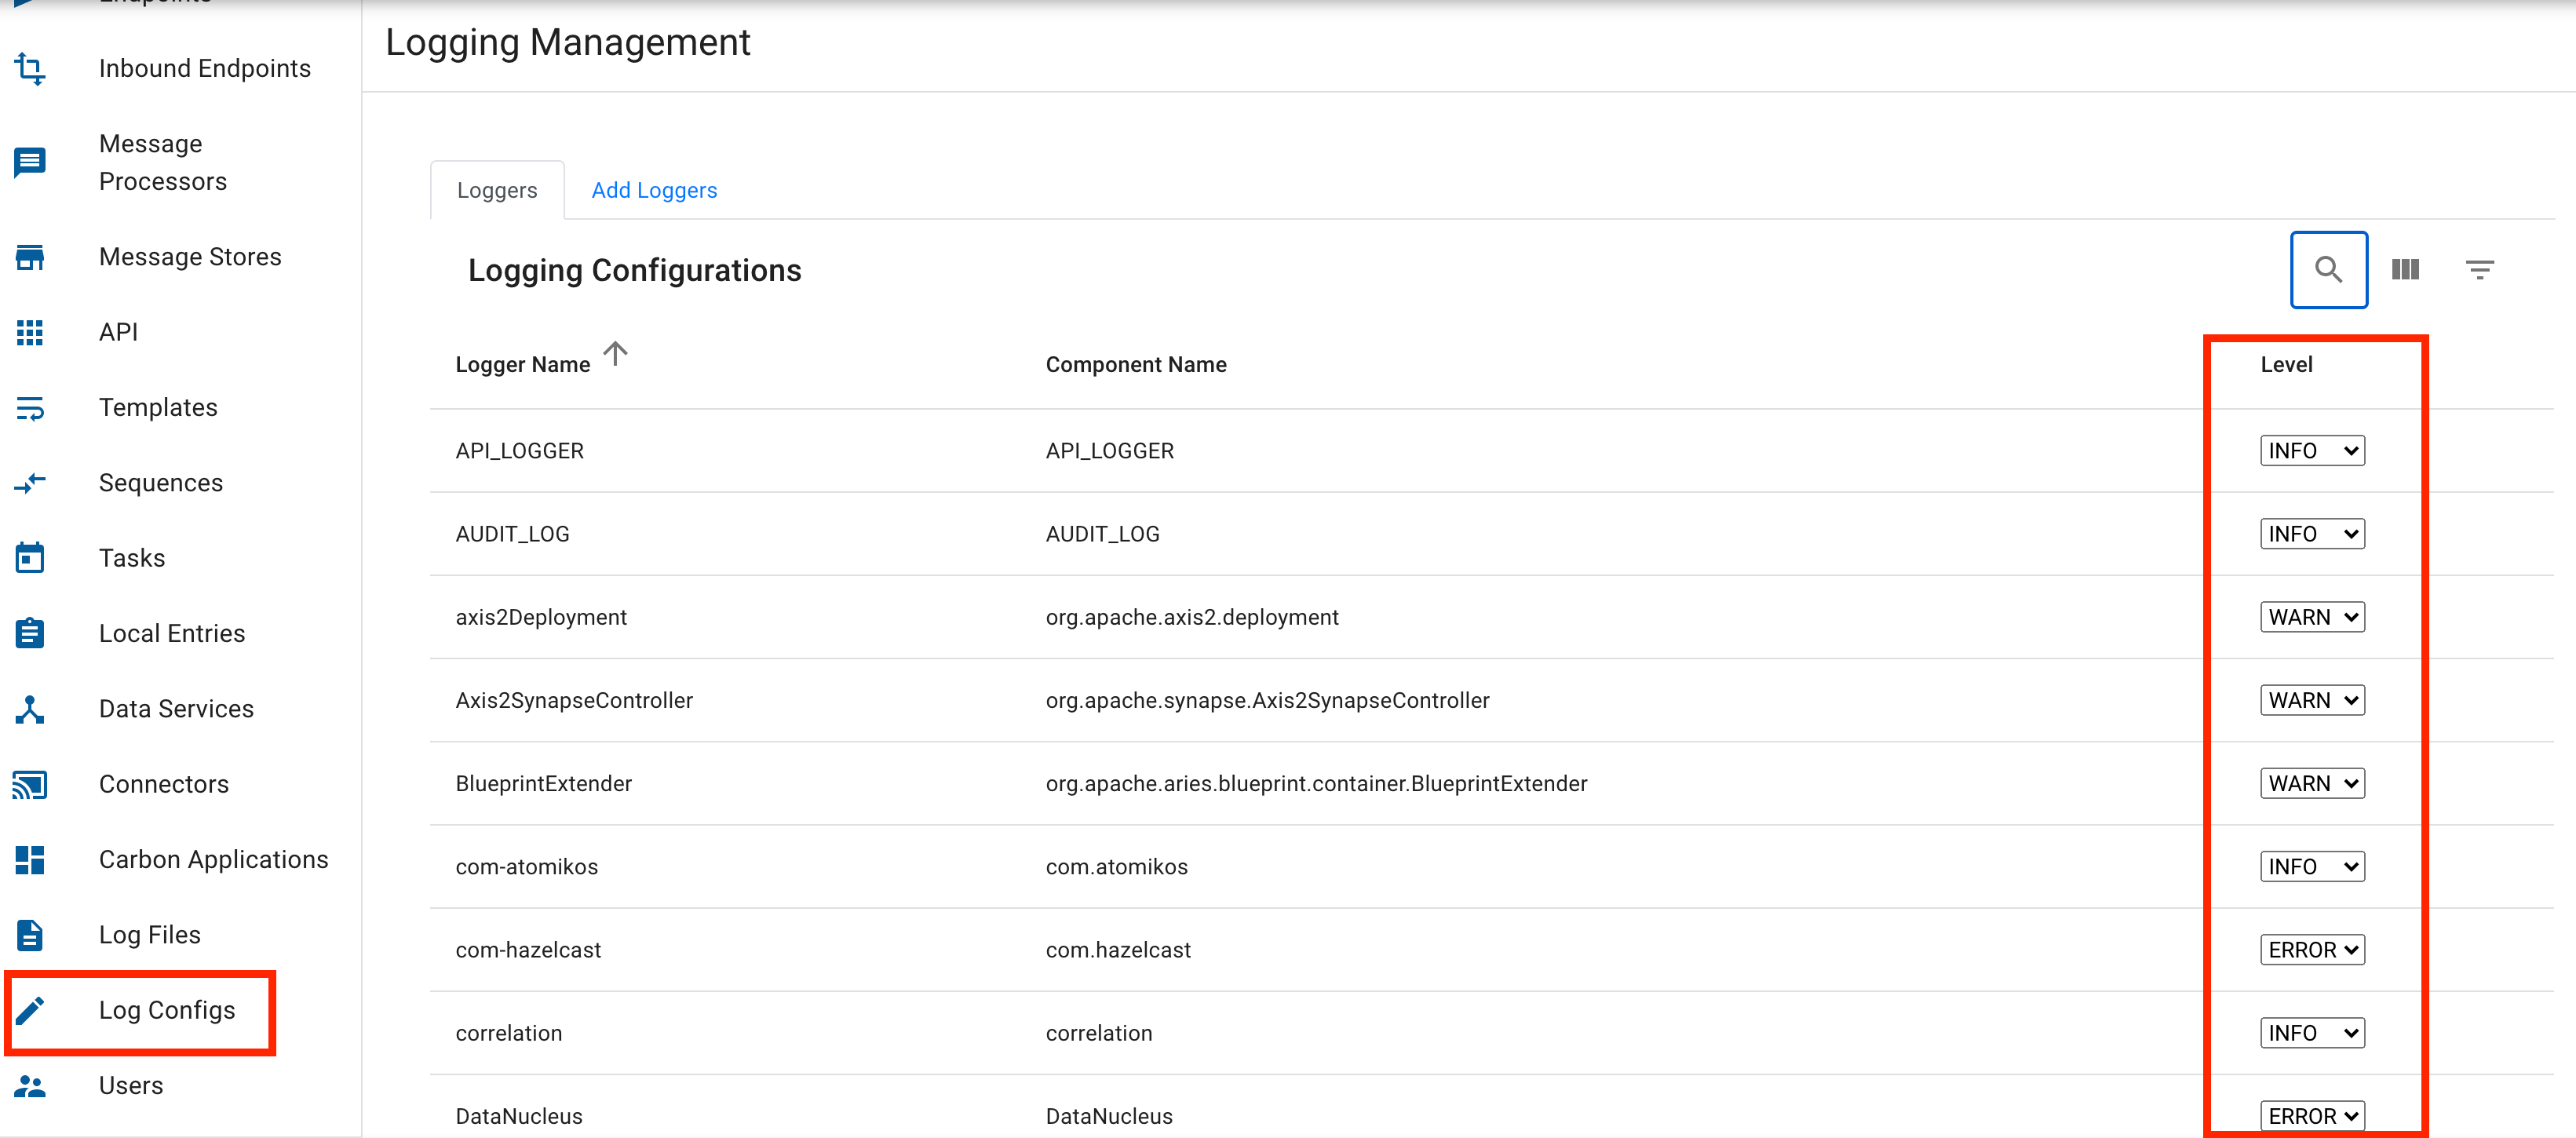The width and height of the screenshot is (2576, 1138).
Task: Open the Log Configs page
Action: pos(167,1010)
